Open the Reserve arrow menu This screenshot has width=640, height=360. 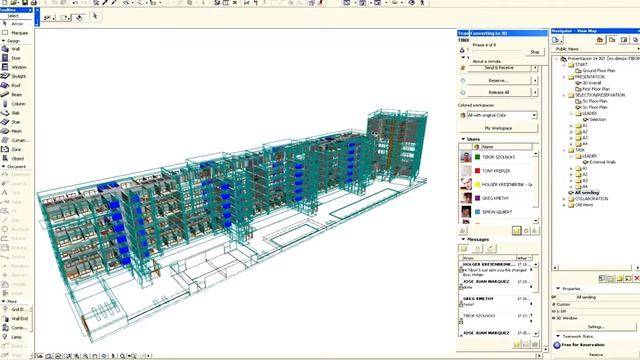(x=535, y=80)
